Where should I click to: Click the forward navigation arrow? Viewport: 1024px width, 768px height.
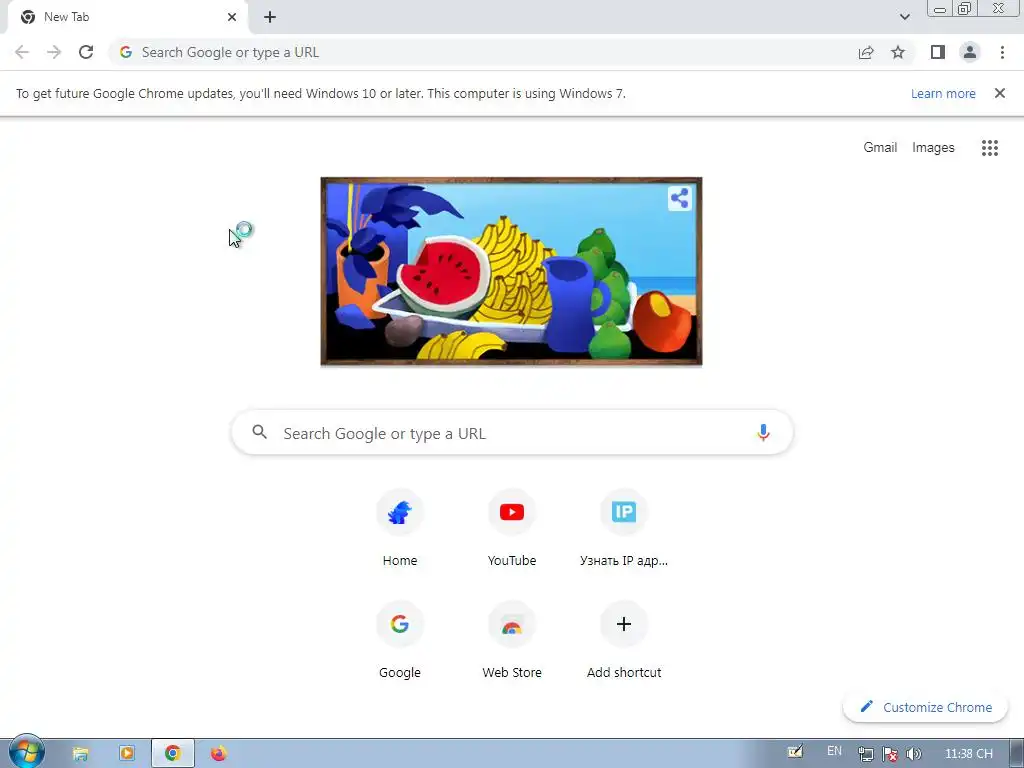[x=54, y=52]
